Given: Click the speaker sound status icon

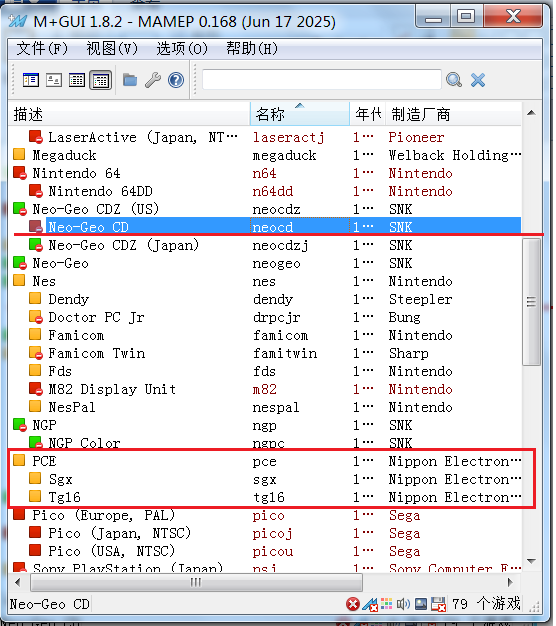Looking at the screenshot, I should click(403, 604).
